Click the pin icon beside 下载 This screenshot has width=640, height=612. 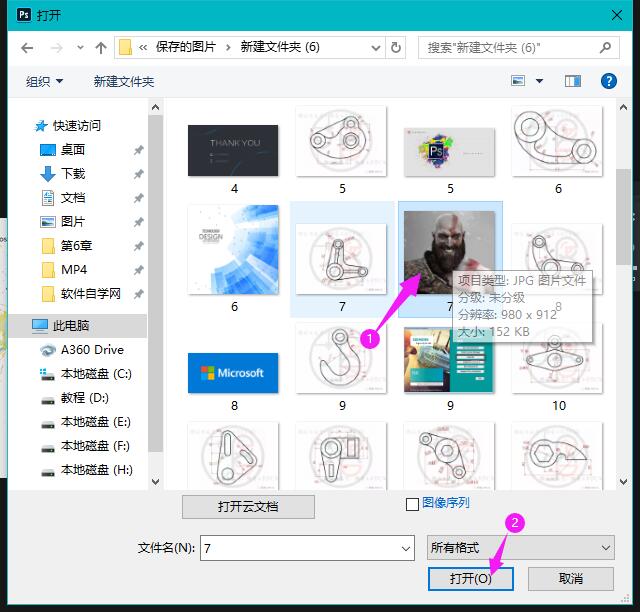138,174
